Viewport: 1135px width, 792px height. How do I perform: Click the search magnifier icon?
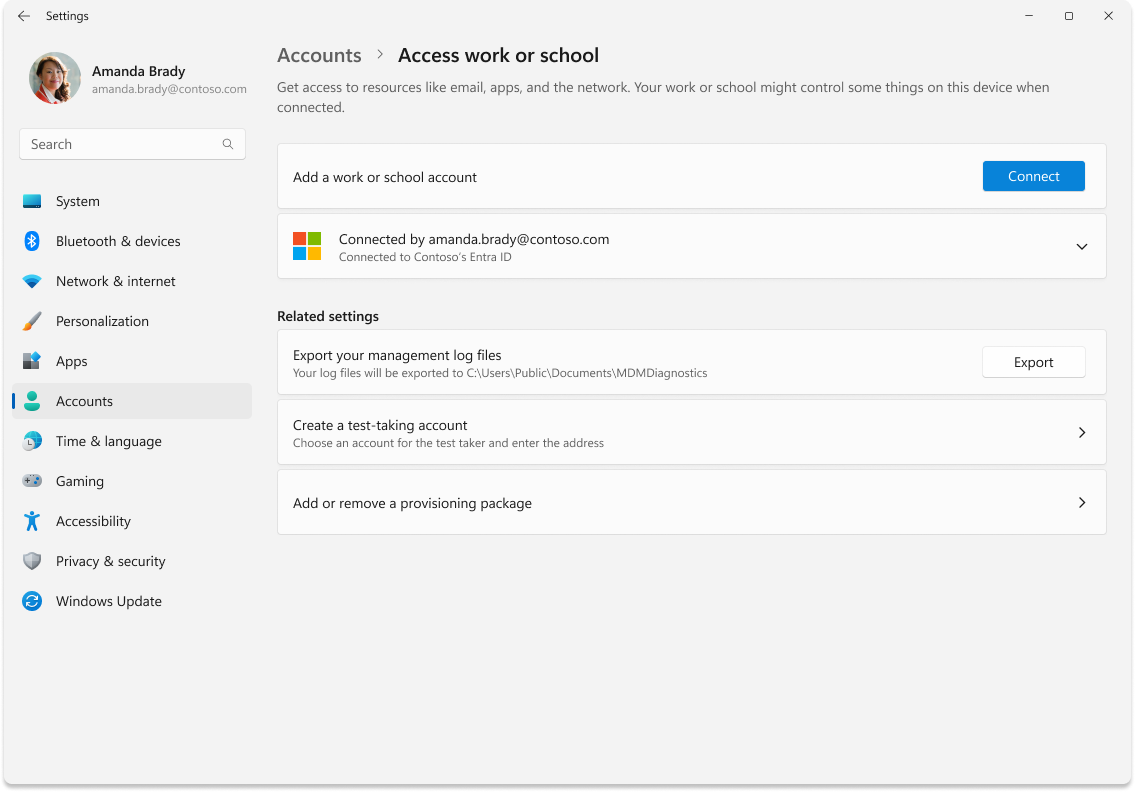point(229,143)
